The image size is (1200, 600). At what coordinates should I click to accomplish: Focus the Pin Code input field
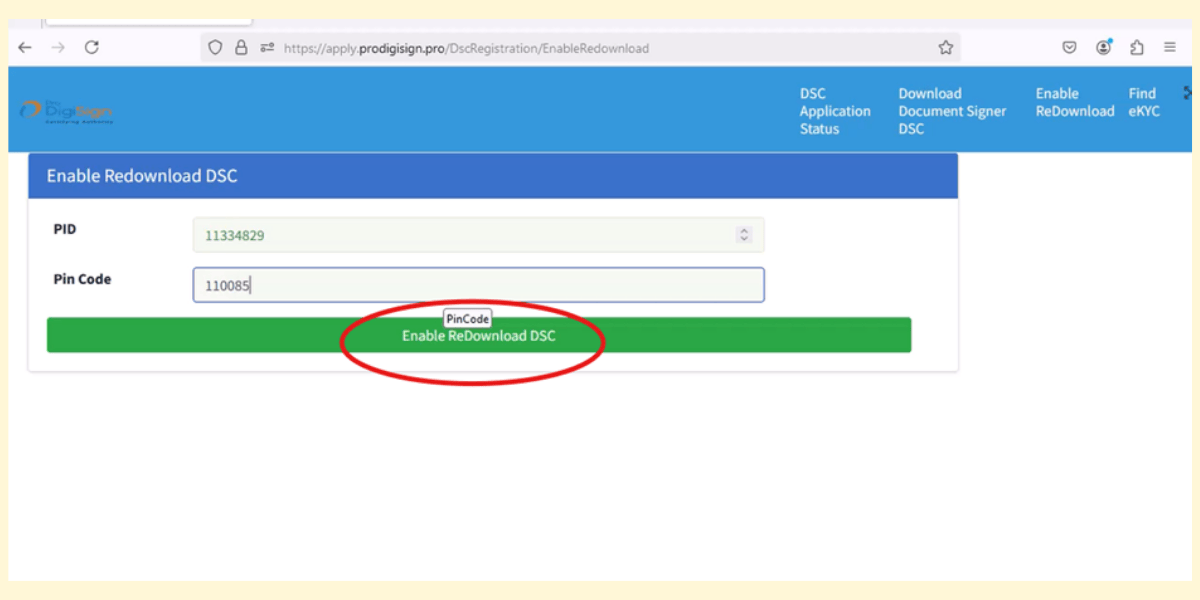pos(478,285)
